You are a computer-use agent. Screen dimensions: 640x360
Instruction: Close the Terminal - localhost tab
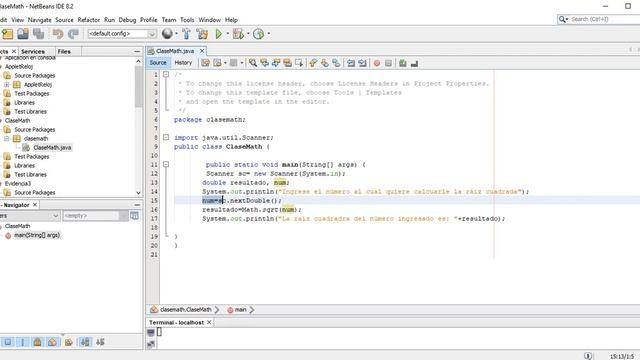coord(209,322)
